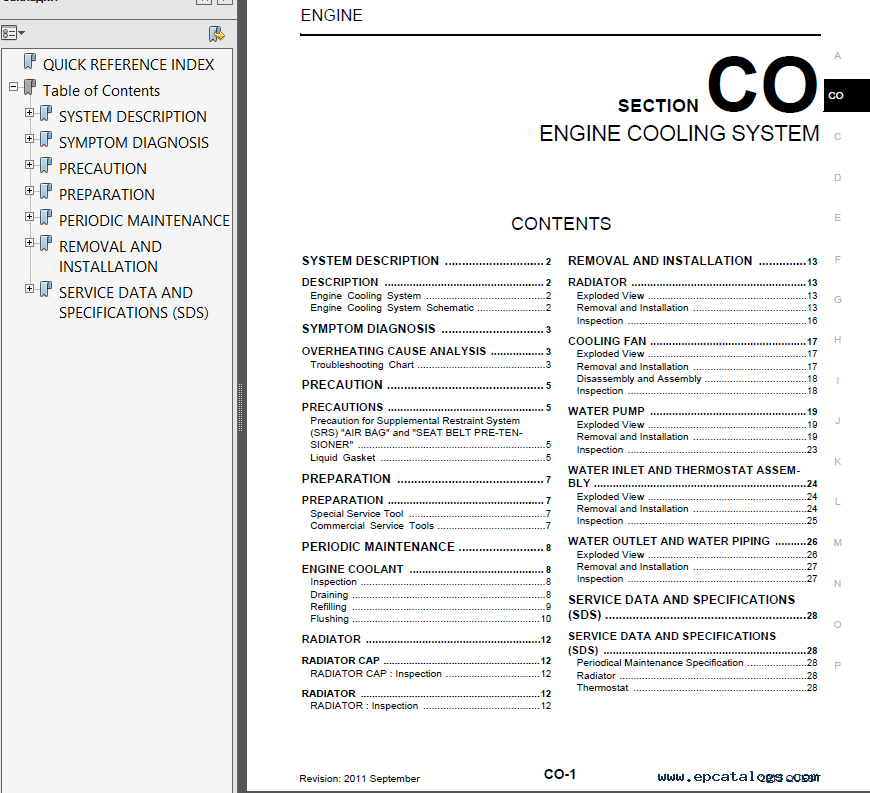Click PERIODIC MAINTENANCE bookmark icon

click(46, 218)
